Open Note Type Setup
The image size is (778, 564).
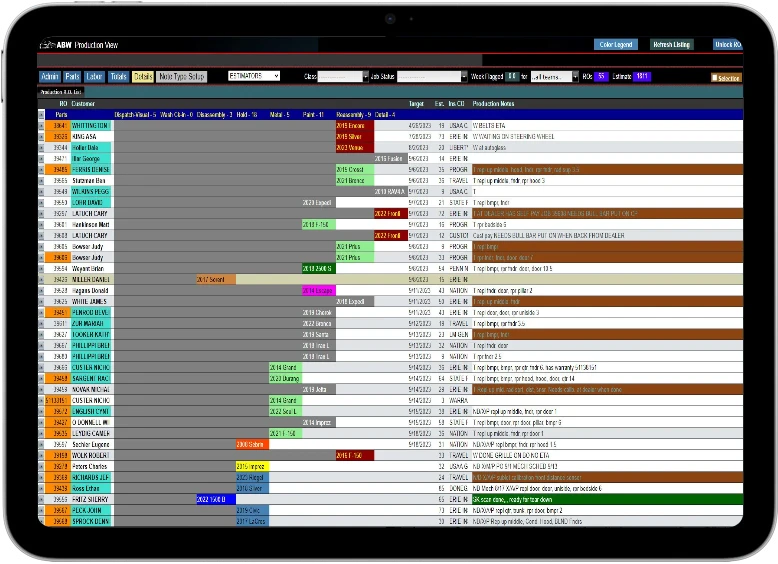point(182,76)
